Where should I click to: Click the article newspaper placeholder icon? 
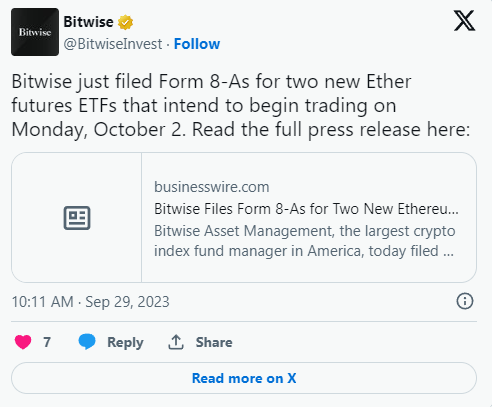coord(77,218)
